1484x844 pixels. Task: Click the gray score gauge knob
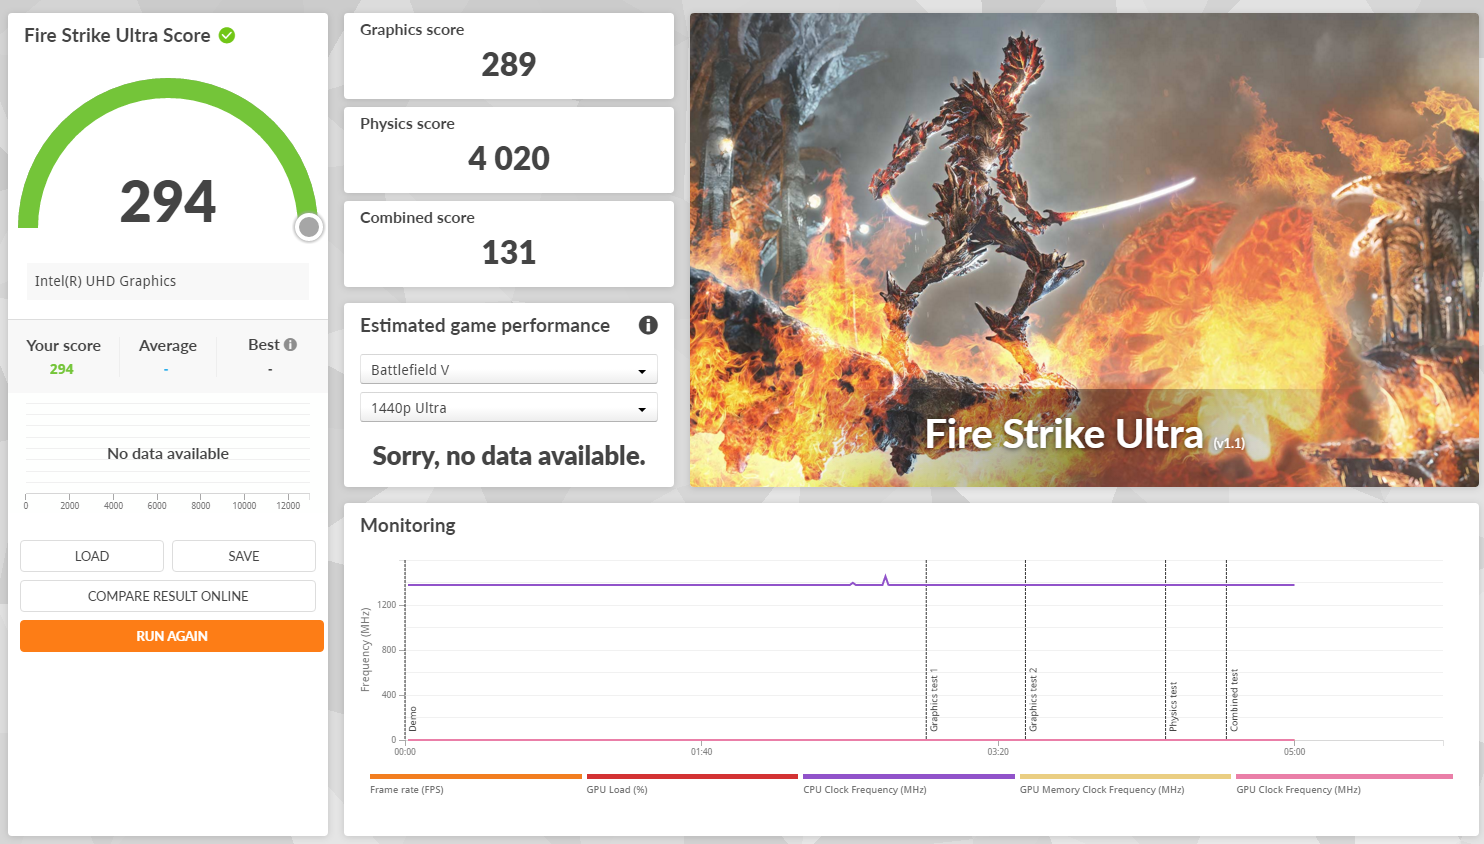[309, 227]
